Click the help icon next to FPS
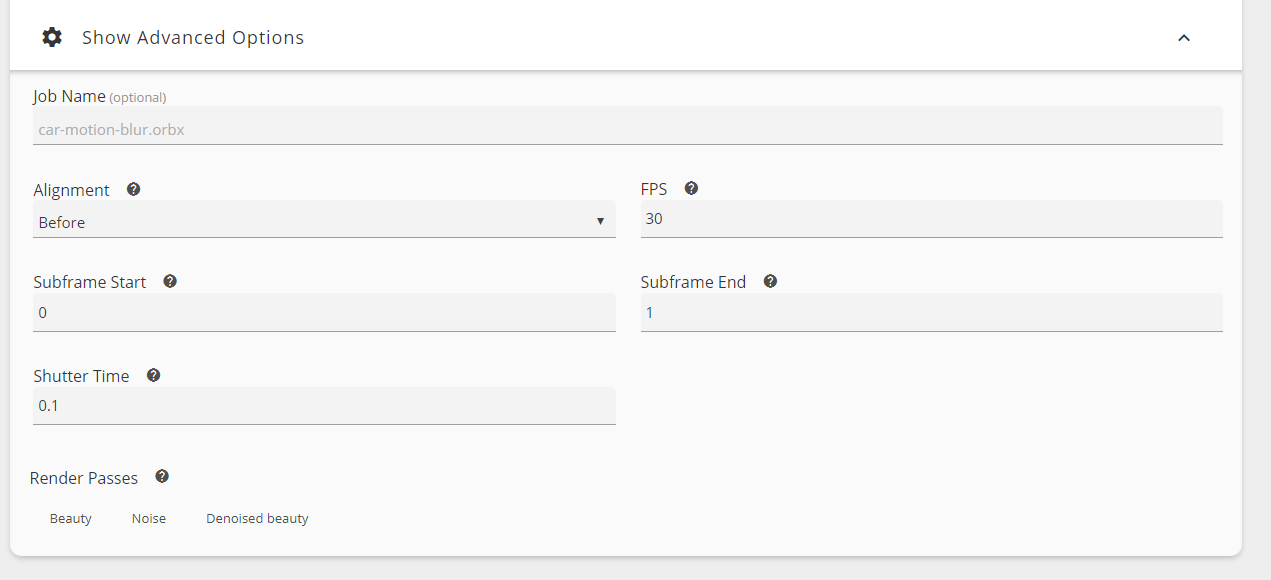Viewport: 1271px width, 580px height. click(x=691, y=188)
